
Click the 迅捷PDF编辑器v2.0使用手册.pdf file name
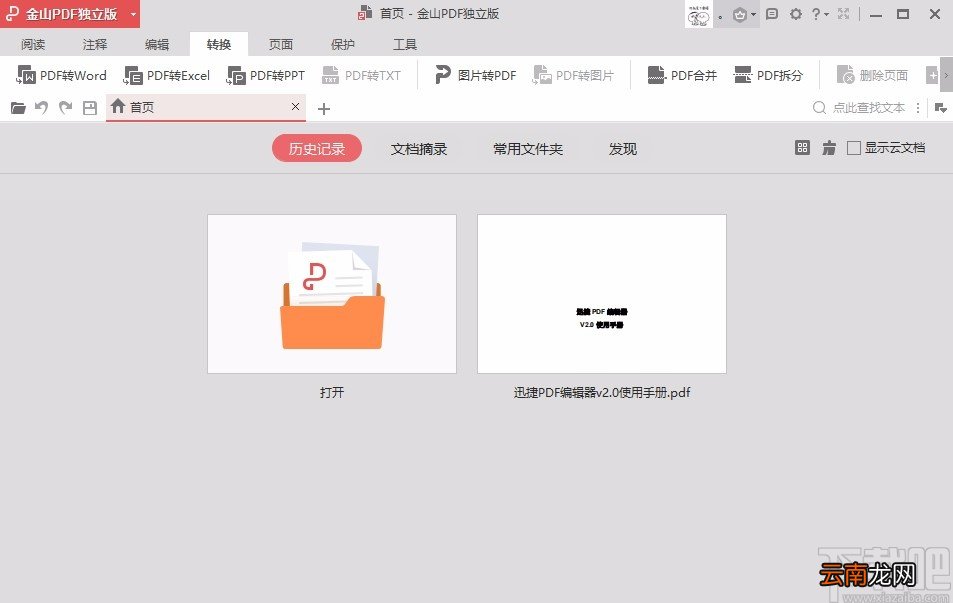[602, 393]
